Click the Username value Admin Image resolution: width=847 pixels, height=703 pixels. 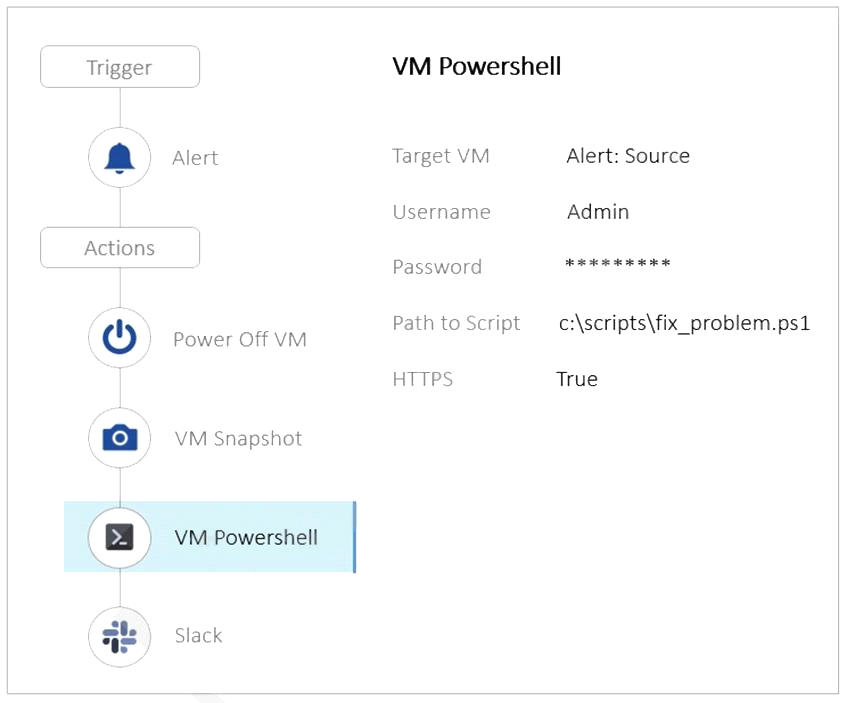click(x=598, y=212)
